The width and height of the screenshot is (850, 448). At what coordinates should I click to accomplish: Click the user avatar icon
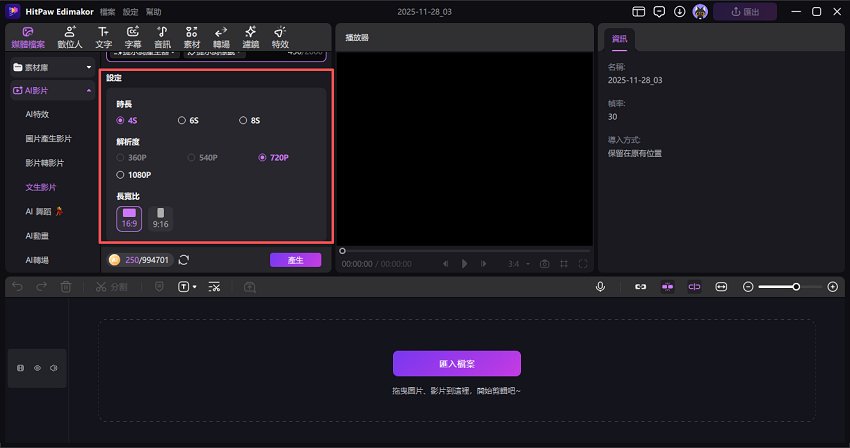(x=700, y=11)
